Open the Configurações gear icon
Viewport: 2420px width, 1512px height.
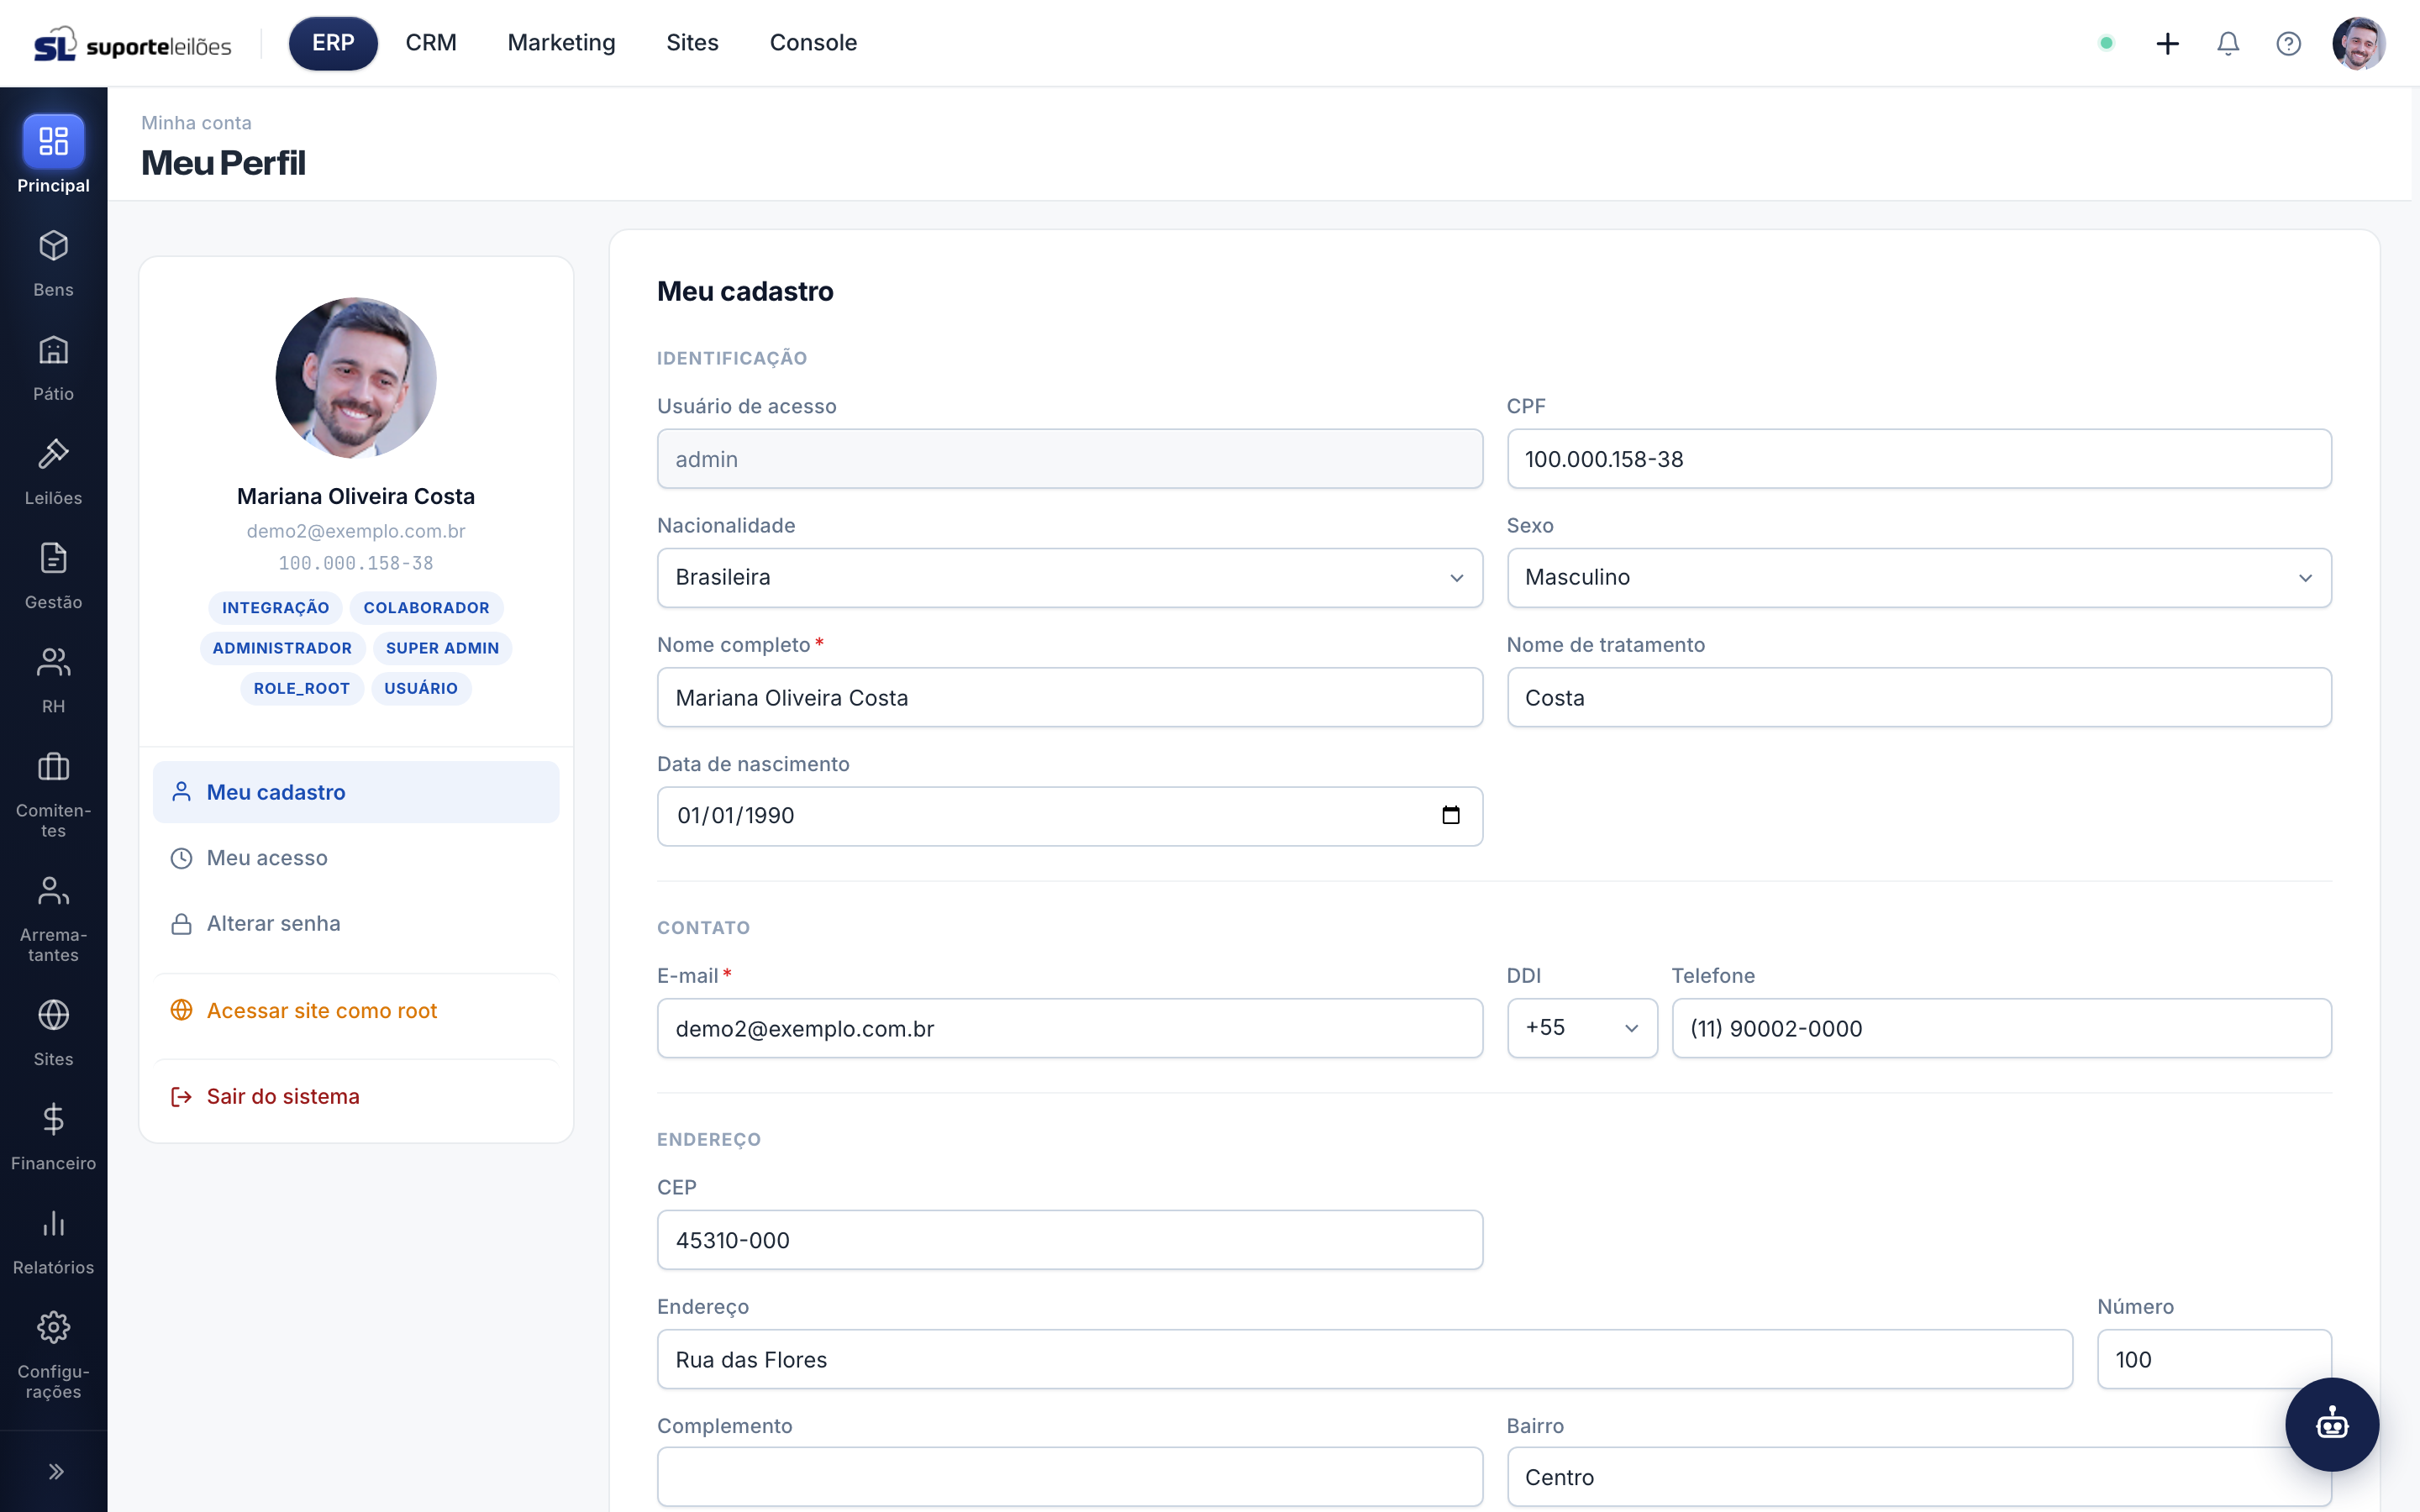tap(53, 1327)
